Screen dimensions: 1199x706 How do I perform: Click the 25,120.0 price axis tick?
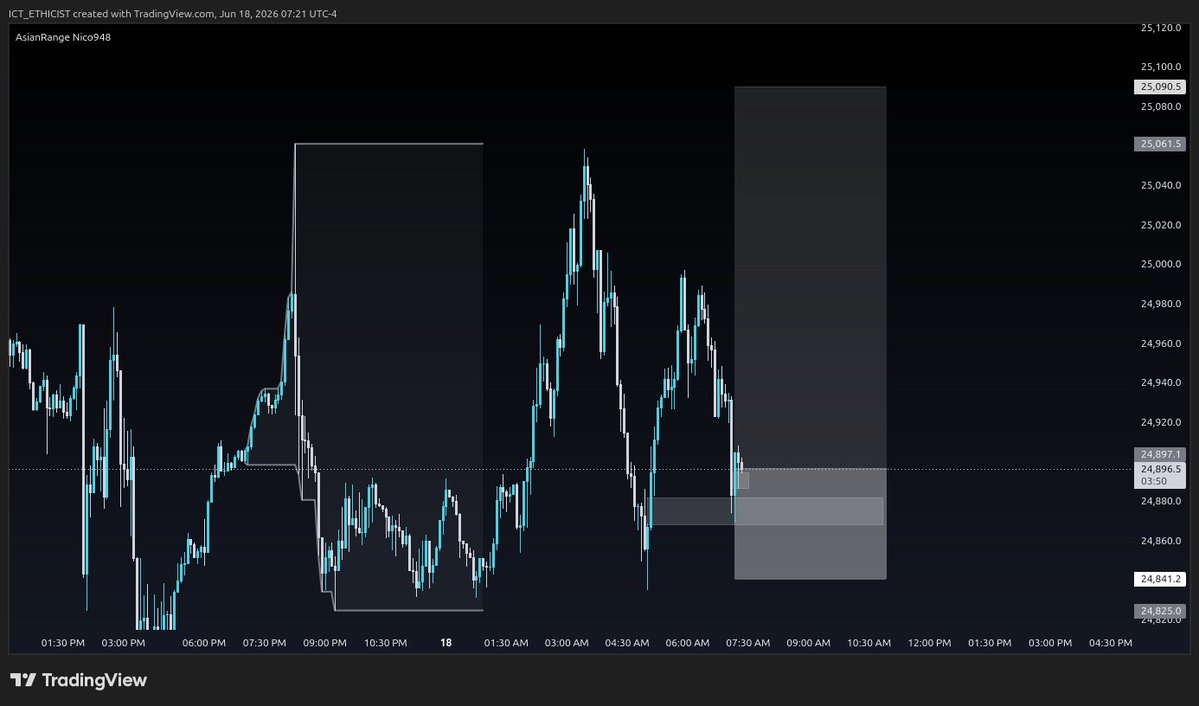point(1161,28)
